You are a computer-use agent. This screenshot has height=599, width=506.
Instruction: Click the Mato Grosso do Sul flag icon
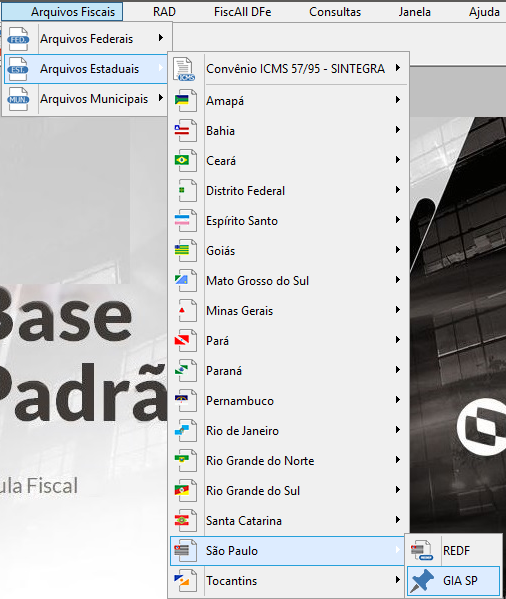[x=186, y=280]
